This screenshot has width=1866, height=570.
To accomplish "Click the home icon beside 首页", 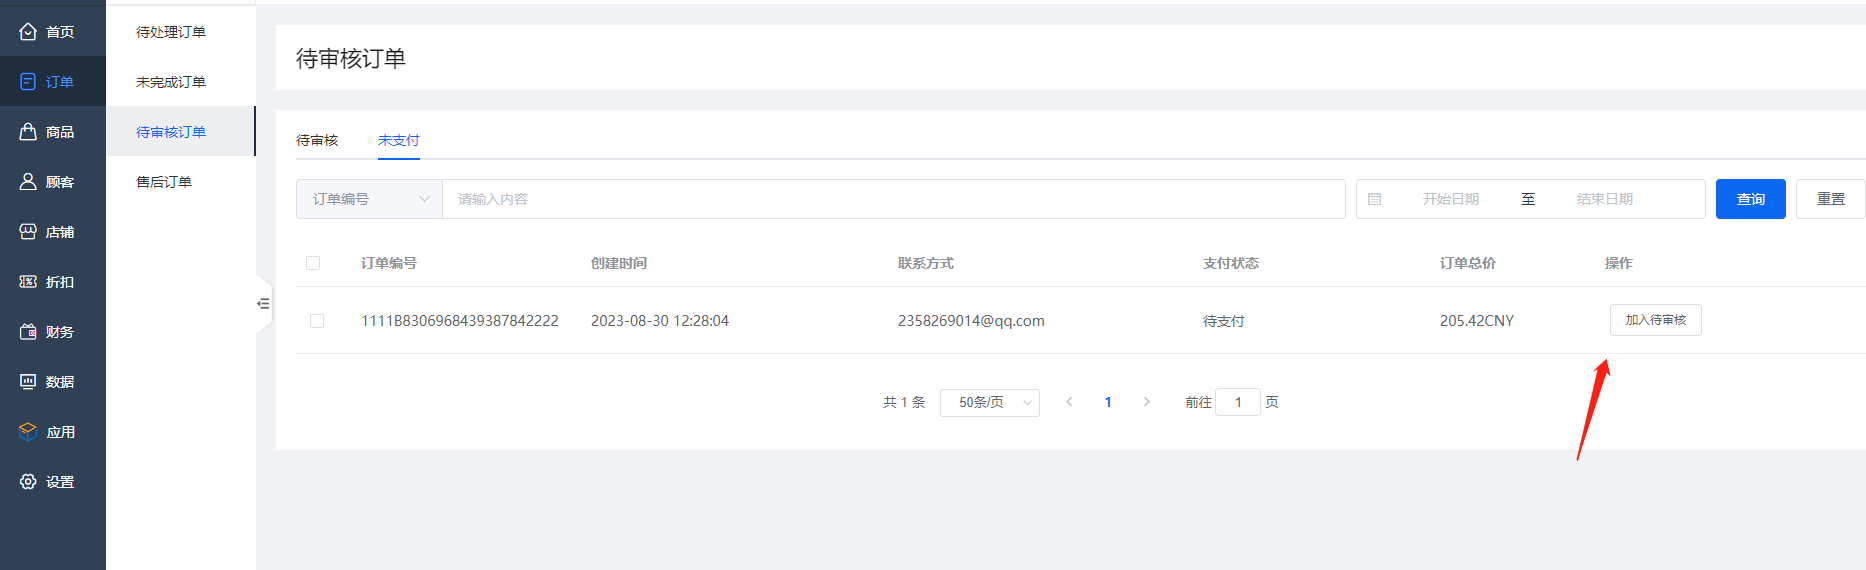I will click(28, 32).
